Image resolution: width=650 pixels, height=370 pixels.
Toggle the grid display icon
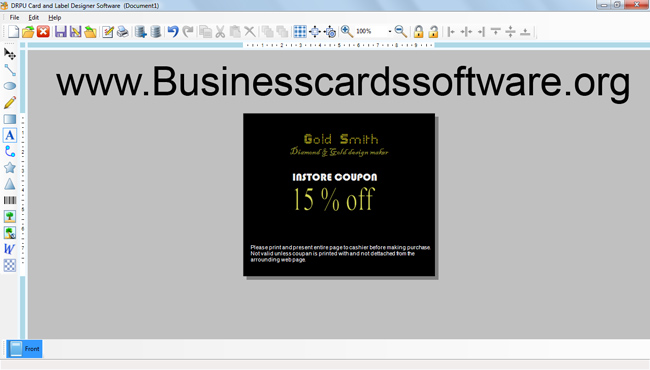pyautogui.click(x=300, y=31)
